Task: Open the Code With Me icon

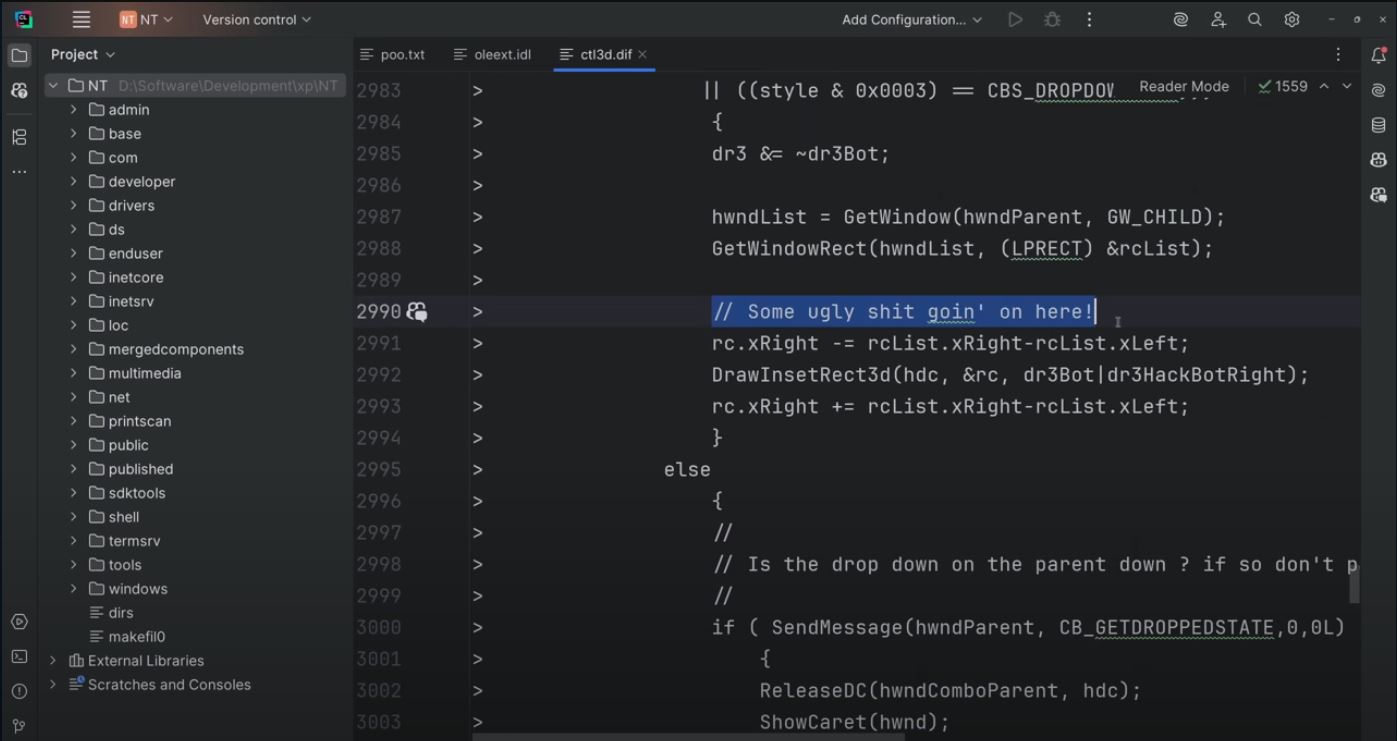Action: pyautogui.click(x=1217, y=20)
